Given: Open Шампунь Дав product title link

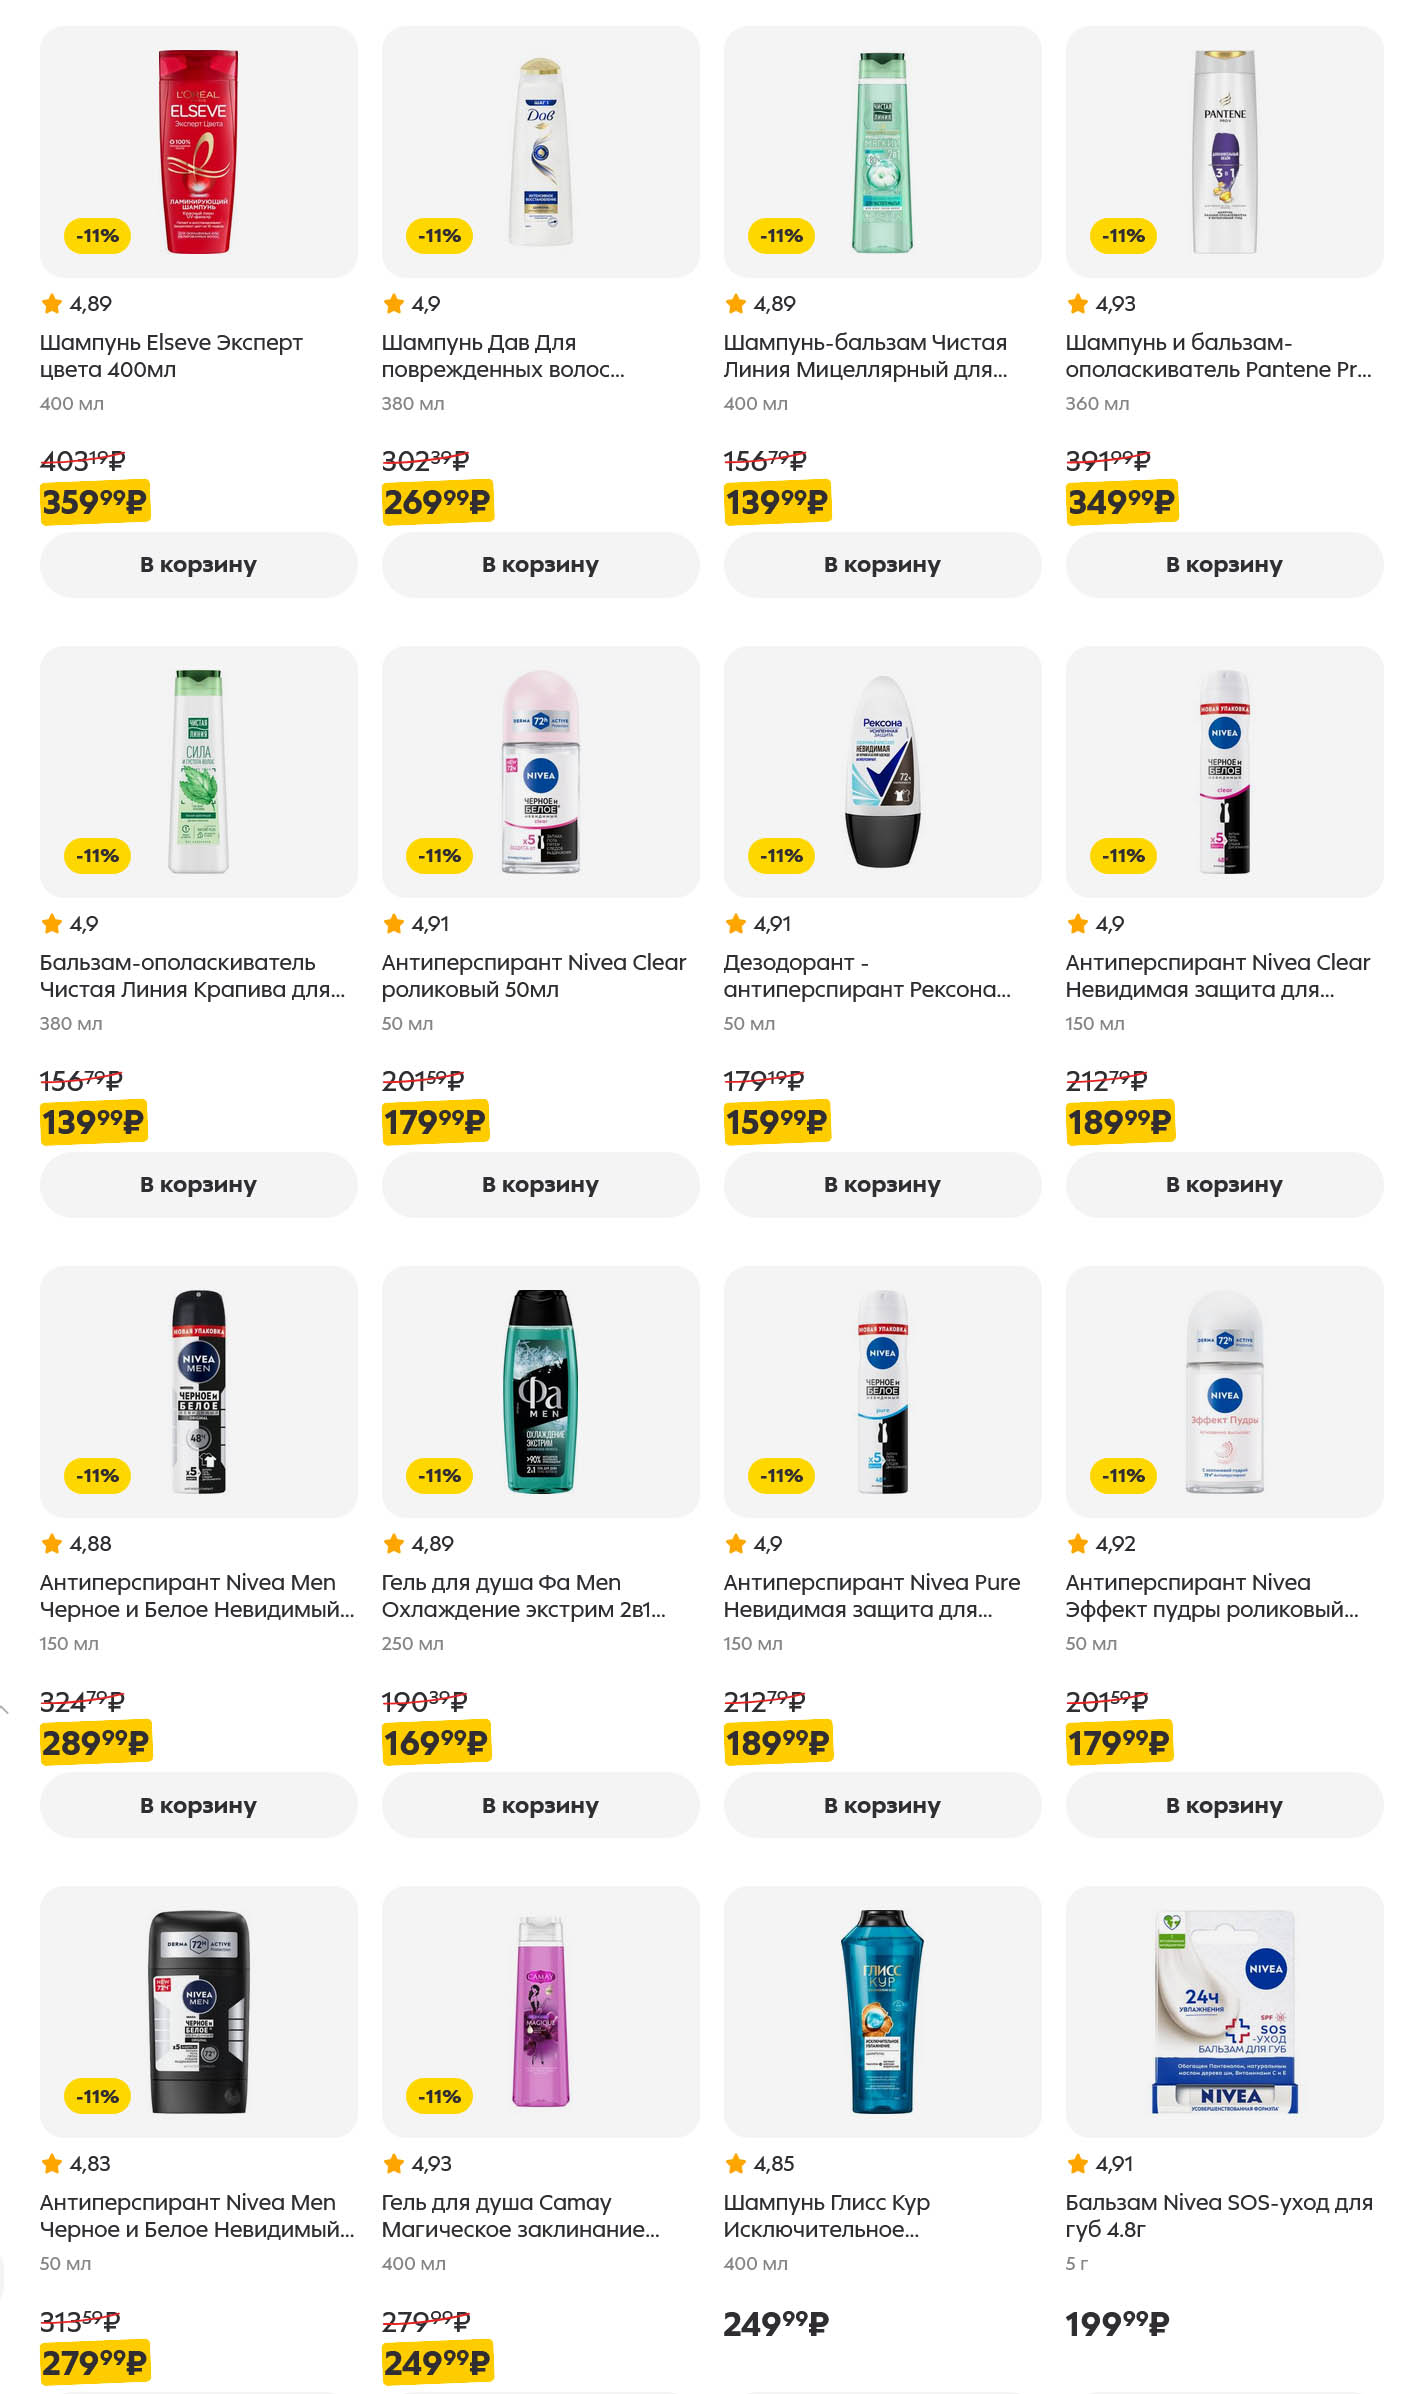Looking at the screenshot, I should (502, 356).
